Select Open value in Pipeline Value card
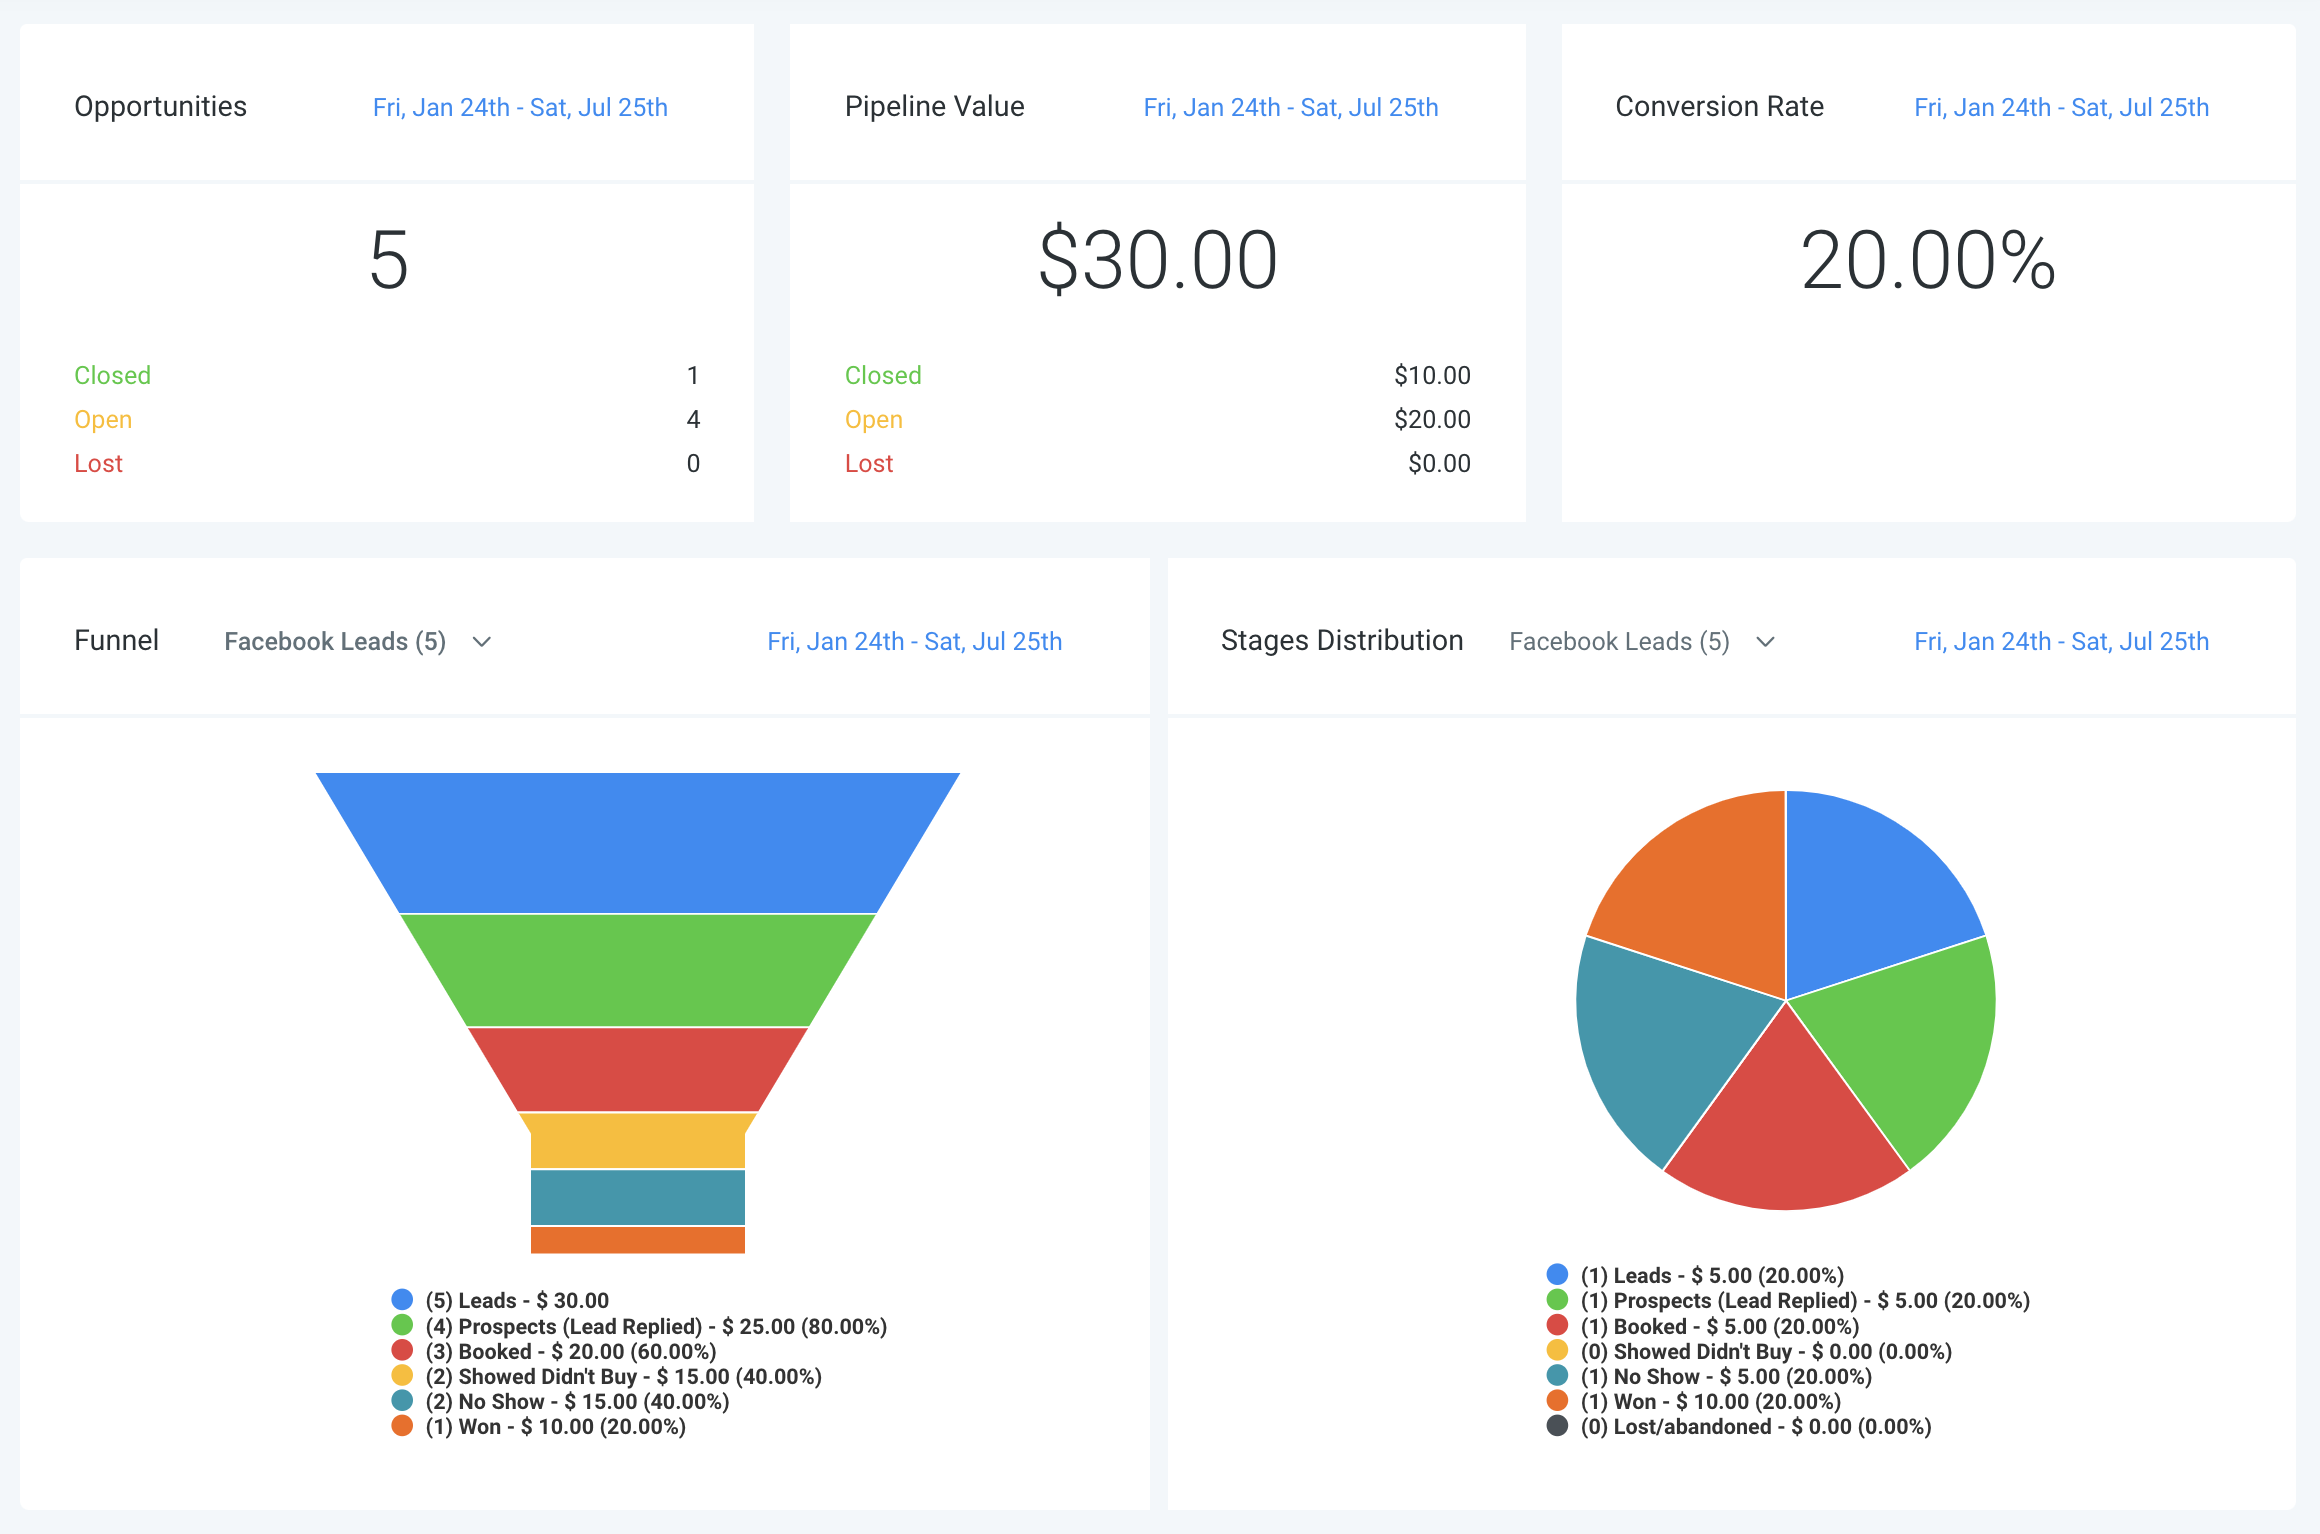2320x1534 pixels. pos(1432,419)
